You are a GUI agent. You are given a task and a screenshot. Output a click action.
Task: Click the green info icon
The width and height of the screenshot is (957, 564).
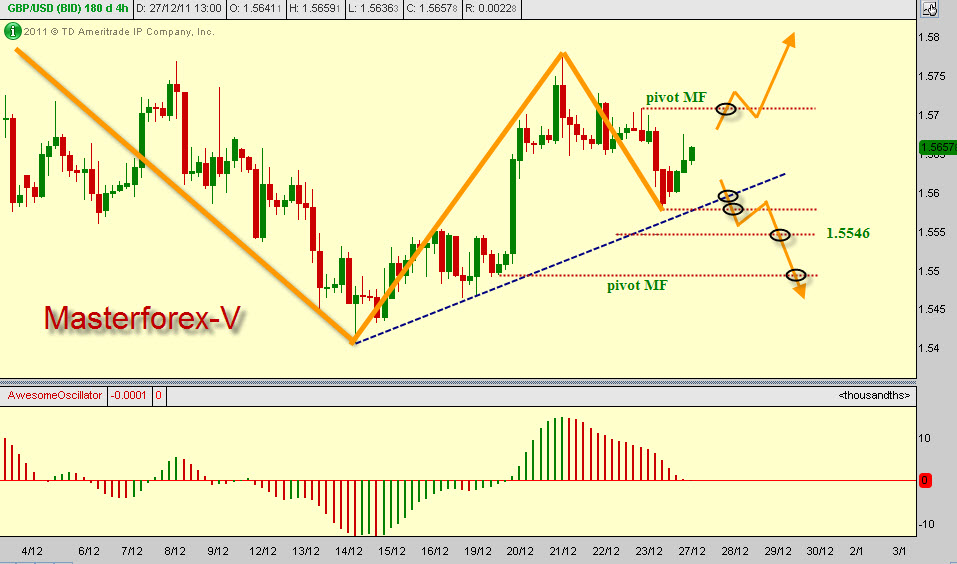point(12,31)
